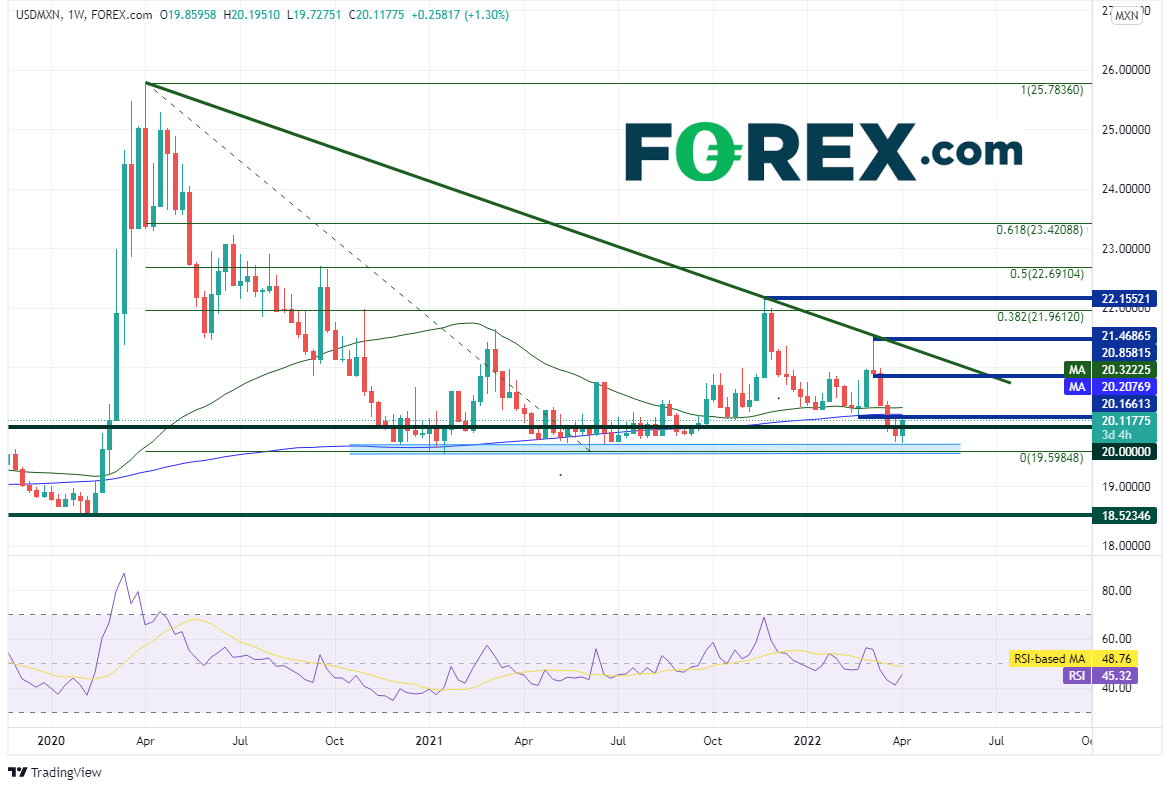Image resolution: width=1172 pixels, height=790 pixels.
Task: Select the 1(25.78360) Fibonacci label
Action: point(1051,90)
